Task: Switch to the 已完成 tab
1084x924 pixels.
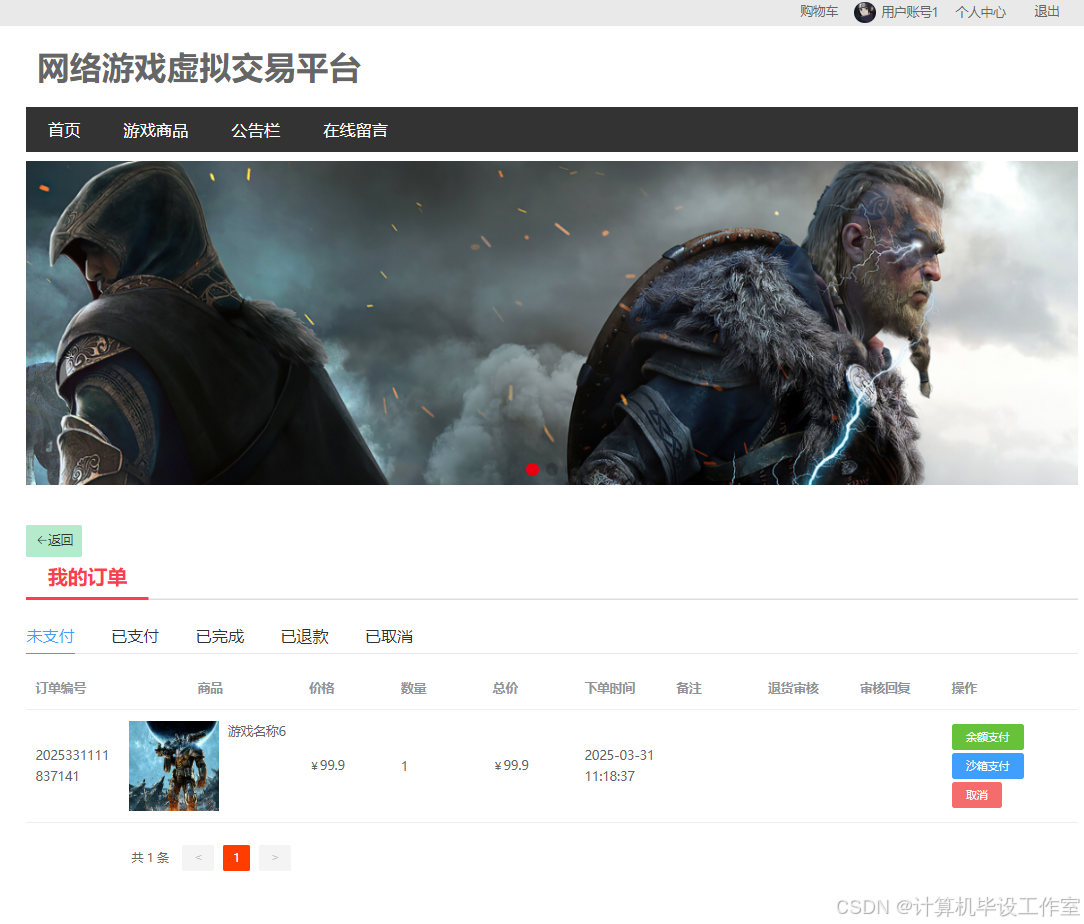Action: (220, 636)
